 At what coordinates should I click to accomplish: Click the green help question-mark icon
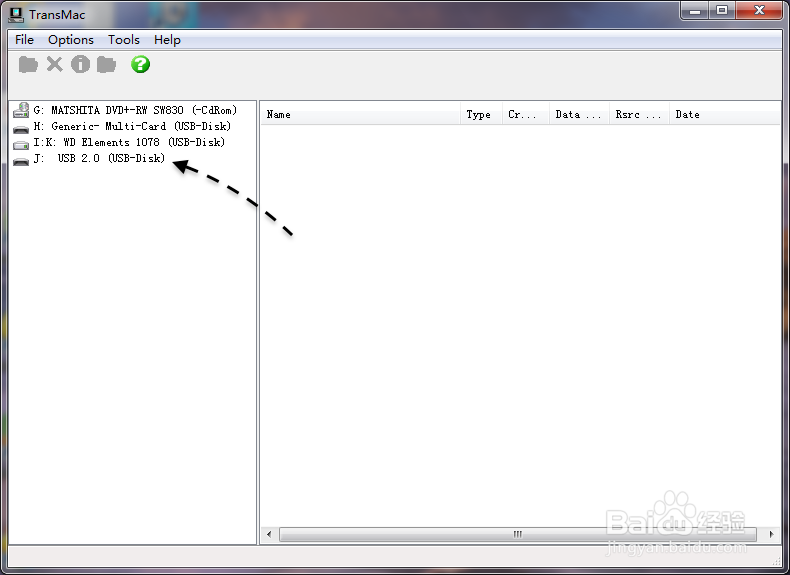click(x=141, y=65)
